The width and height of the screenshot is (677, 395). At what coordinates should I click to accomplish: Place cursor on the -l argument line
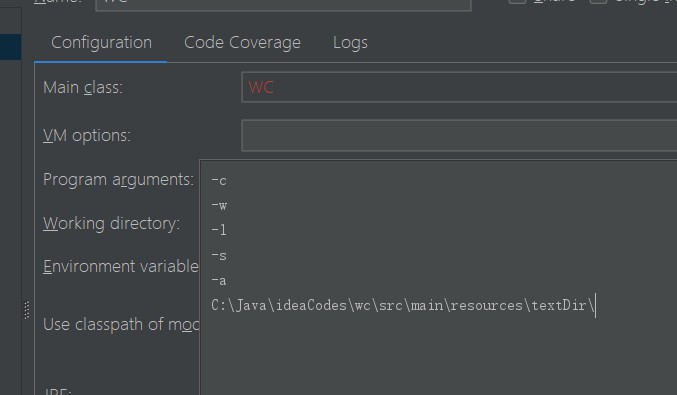[x=219, y=230]
